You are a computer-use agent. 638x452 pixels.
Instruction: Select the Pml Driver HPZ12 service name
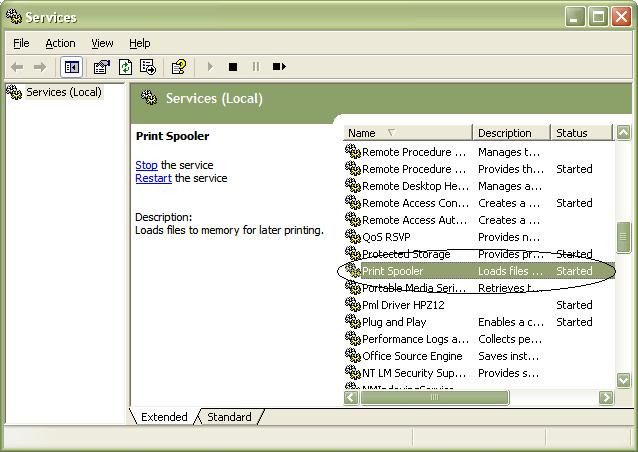(403, 305)
